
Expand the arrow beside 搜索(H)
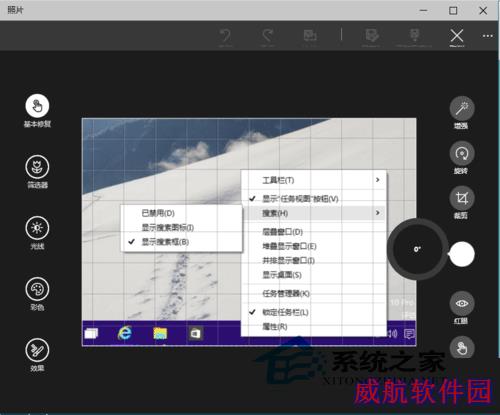[378, 212]
